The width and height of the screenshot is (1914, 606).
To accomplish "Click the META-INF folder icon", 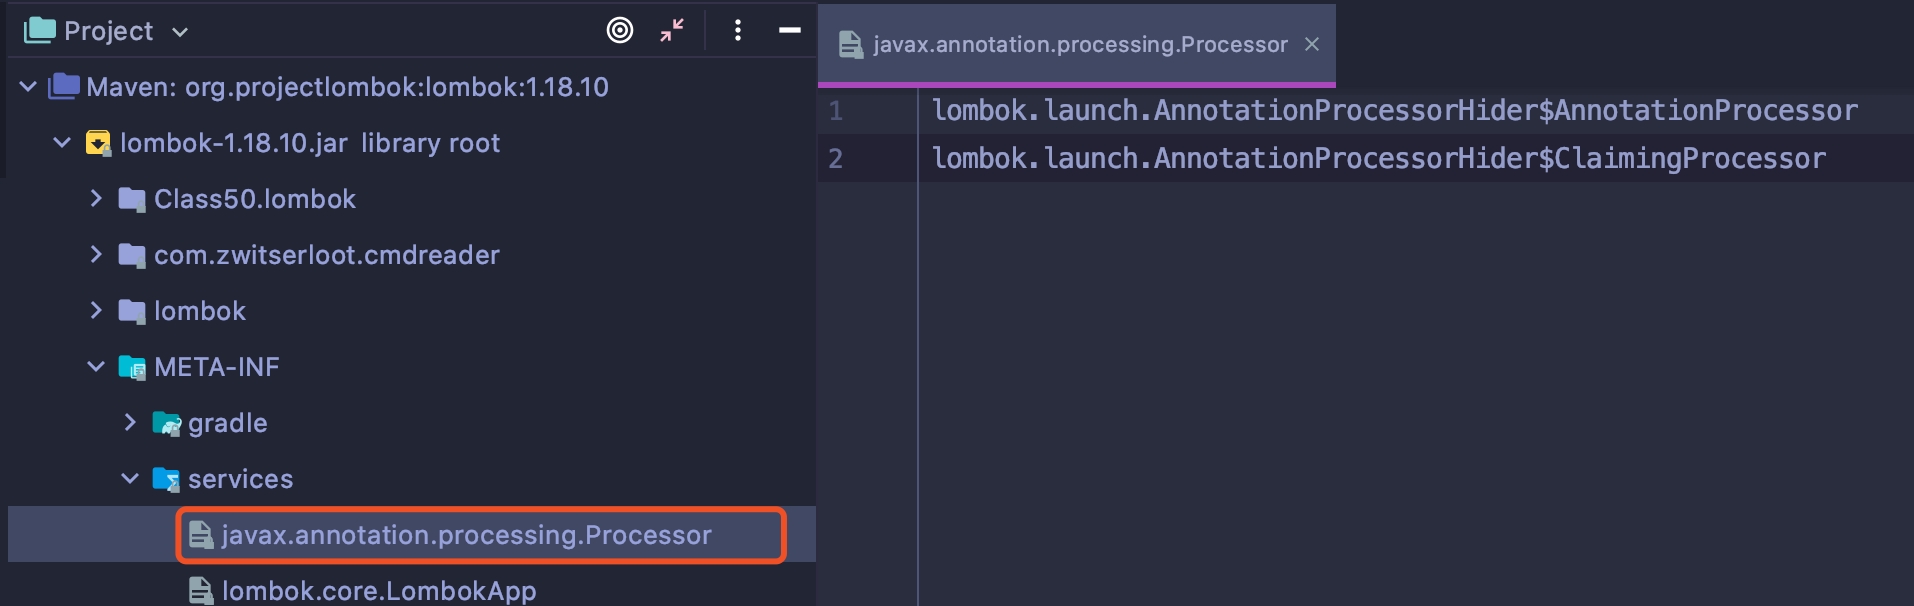I will coord(132,367).
